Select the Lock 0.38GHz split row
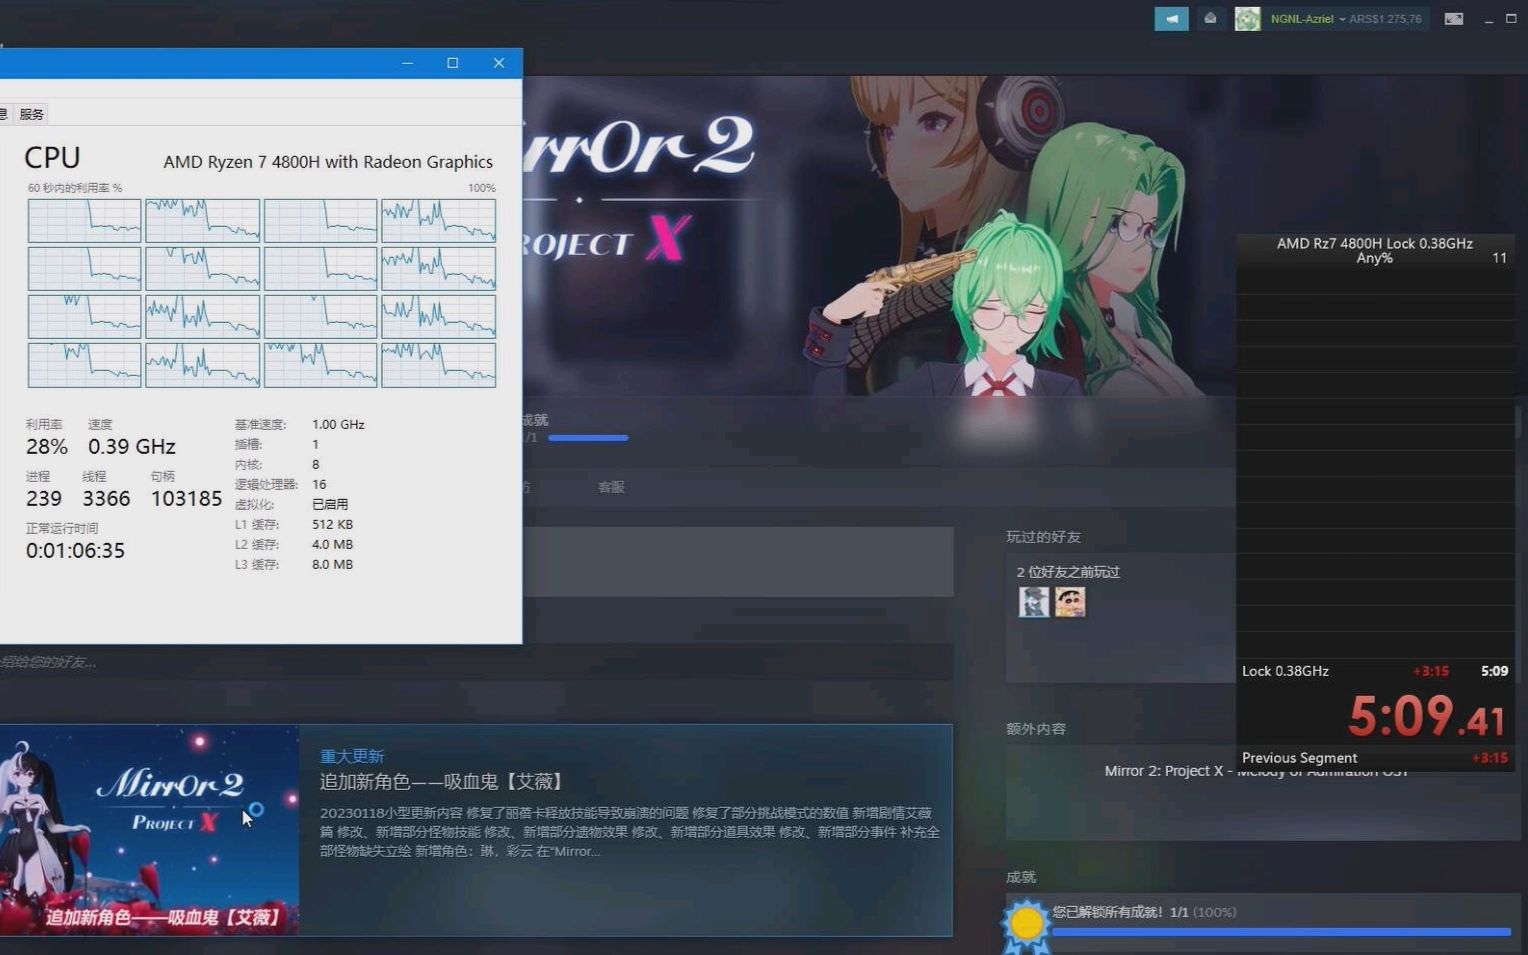Viewport: 1528px width, 955px height. pyautogui.click(x=1375, y=671)
